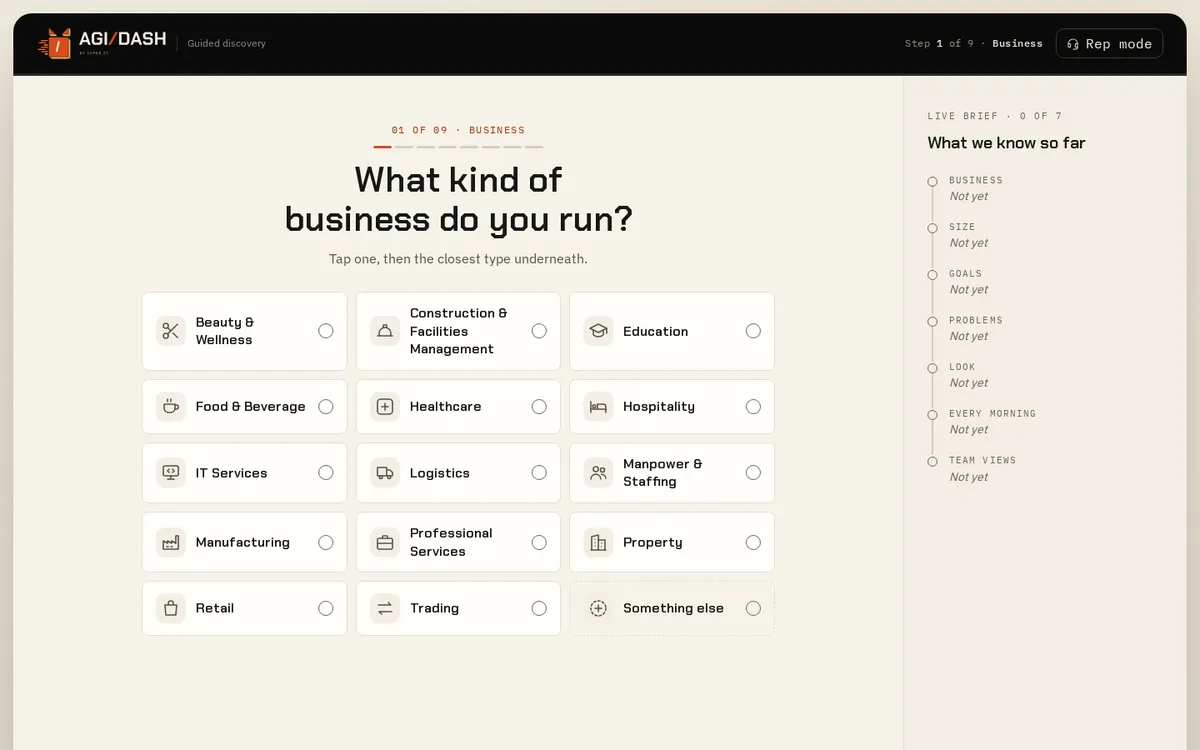This screenshot has height=750, width=1200.
Task: Click the 'Healthcare' card label
Action: (445, 407)
